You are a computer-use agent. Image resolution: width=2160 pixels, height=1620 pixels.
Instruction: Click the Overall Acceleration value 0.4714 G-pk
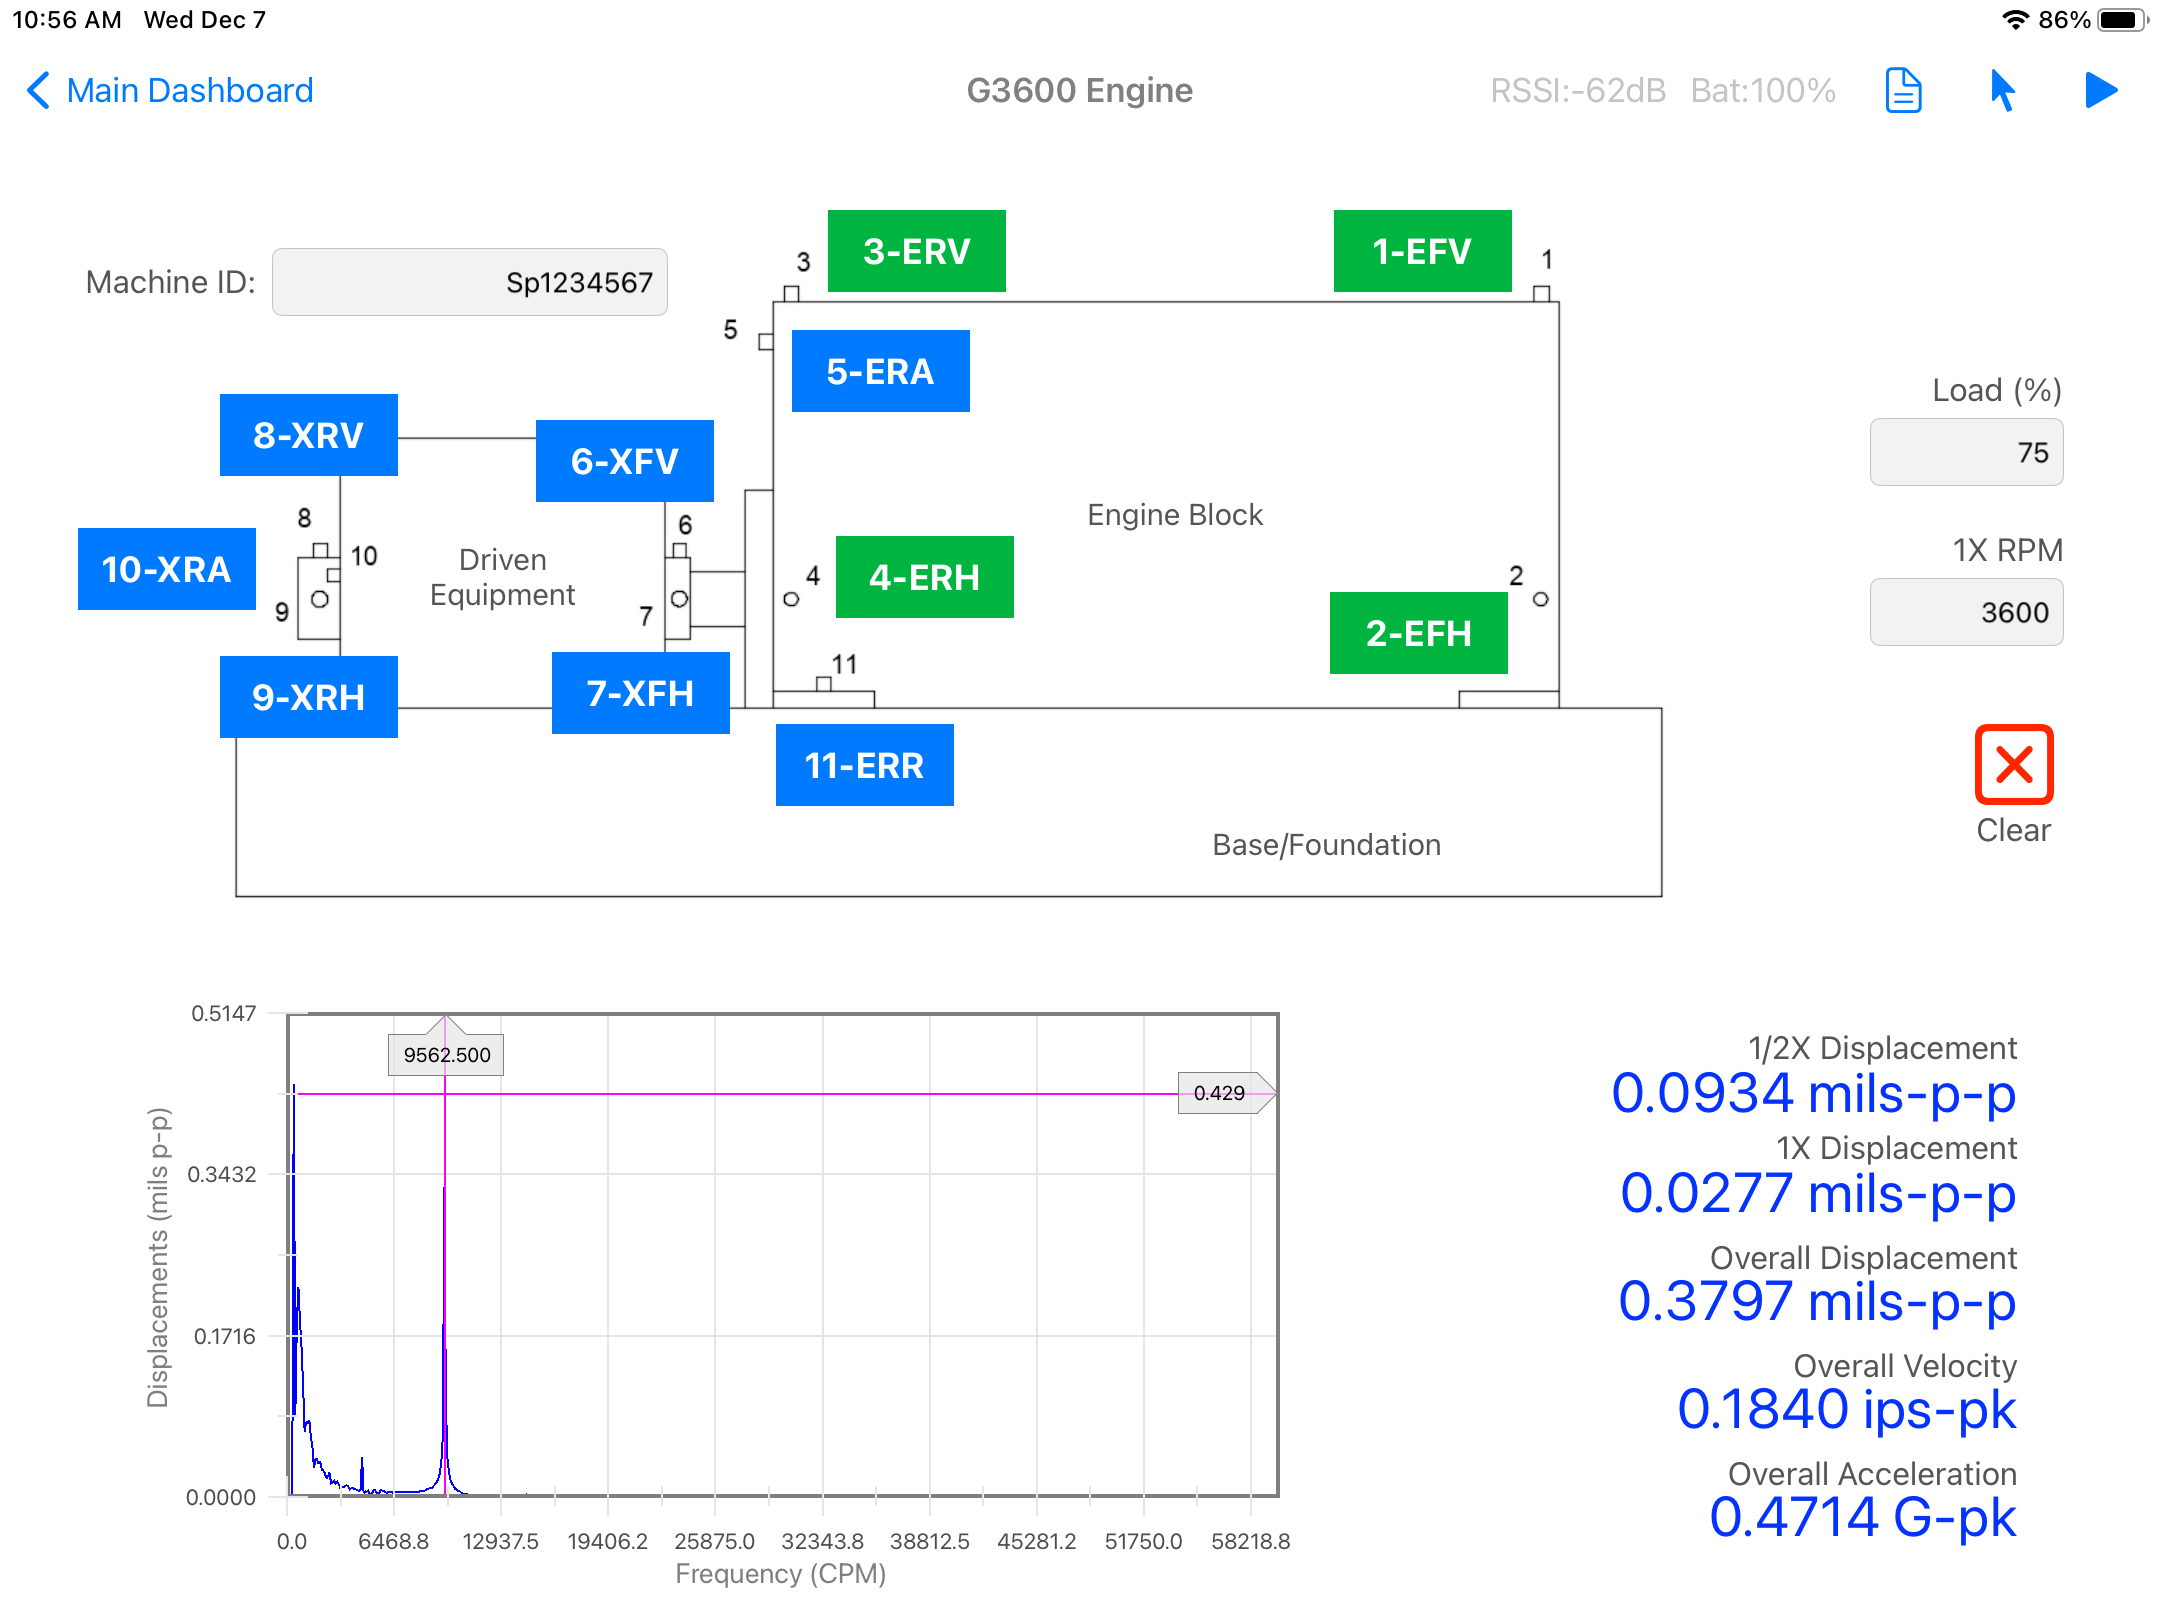1862,1517
